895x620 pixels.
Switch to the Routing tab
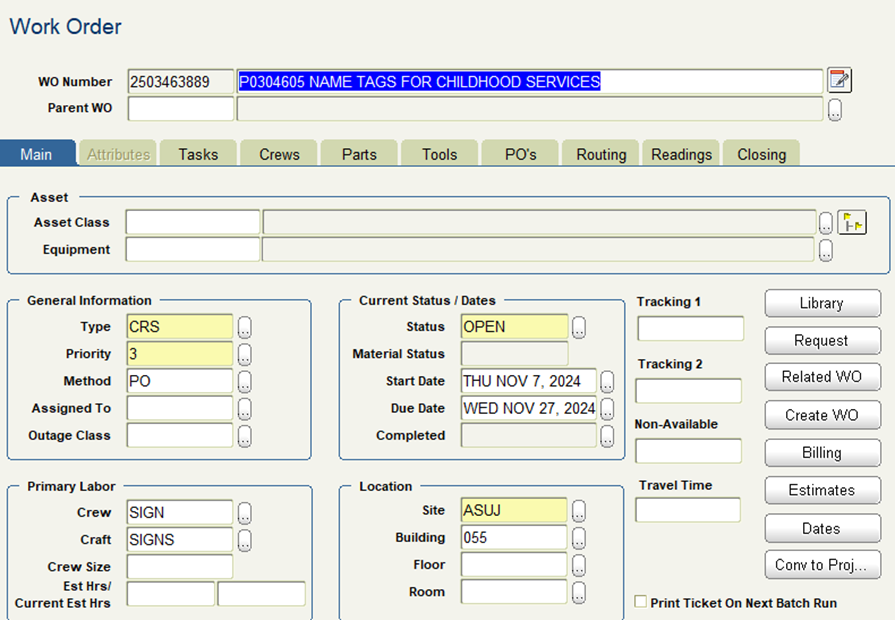coord(600,154)
